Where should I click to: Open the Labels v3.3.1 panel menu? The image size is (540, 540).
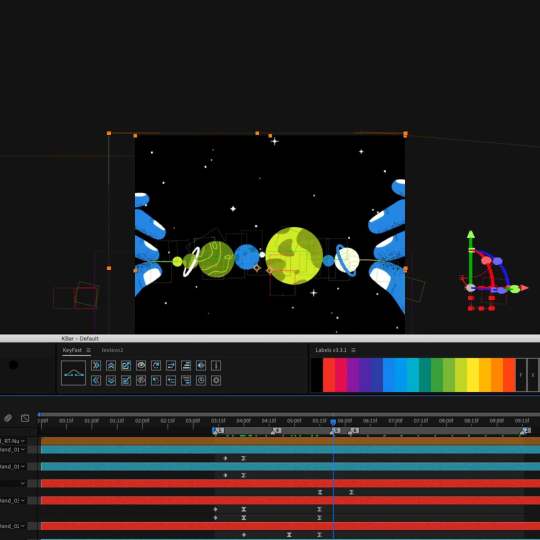353,350
